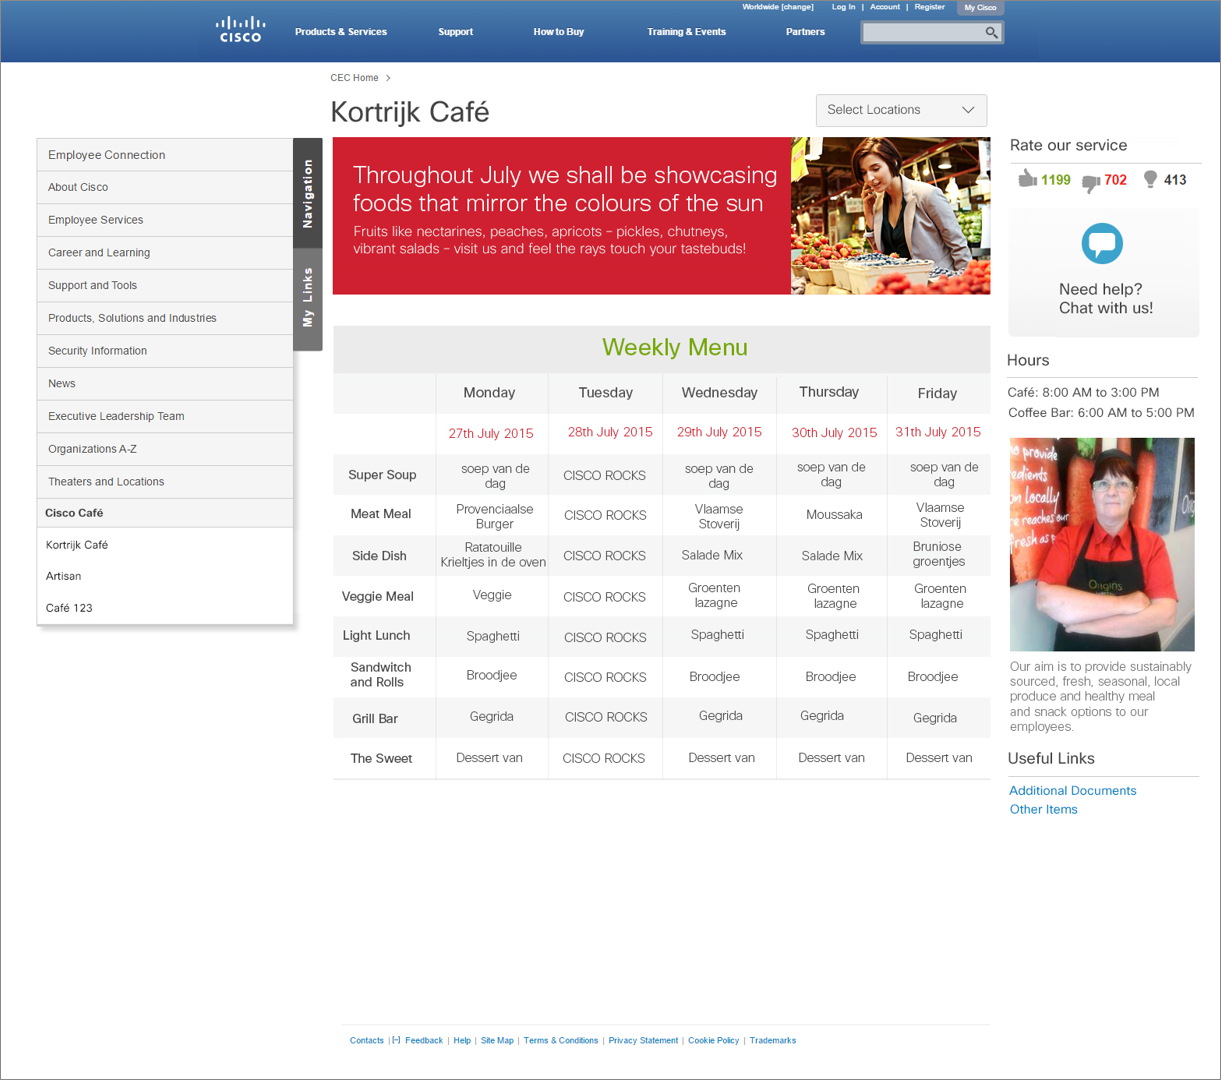Viewport: 1221px width, 1080px height.
Task: Open chat via the speech bubble icon
Action: coord(1102,243)
